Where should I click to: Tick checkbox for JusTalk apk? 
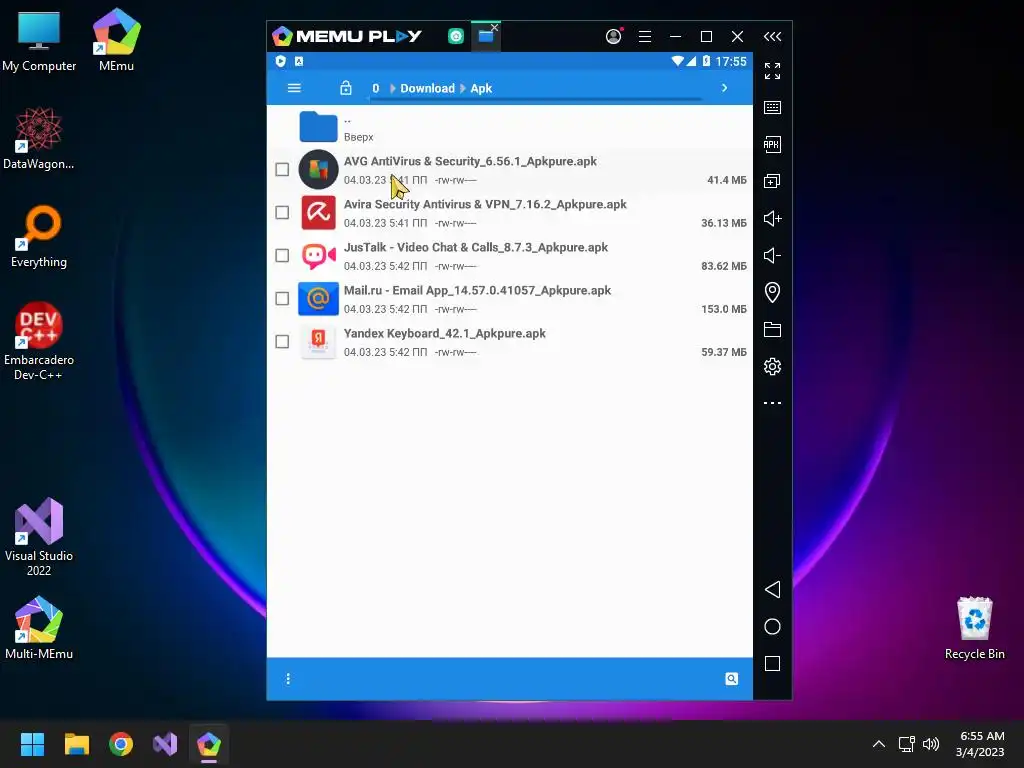(282, 256)
